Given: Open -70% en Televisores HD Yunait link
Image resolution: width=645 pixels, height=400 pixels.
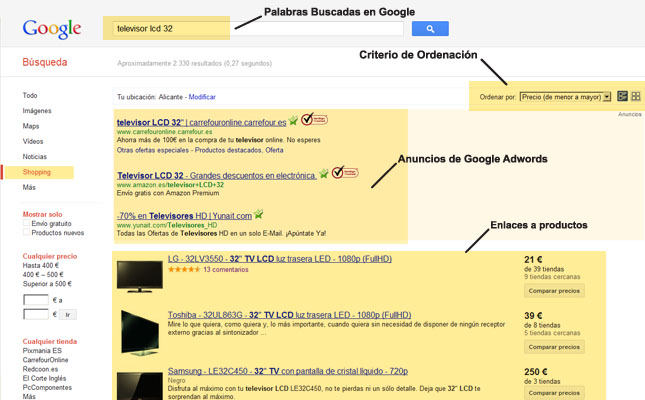Looking at the screenshot, I should coord(184,216).
